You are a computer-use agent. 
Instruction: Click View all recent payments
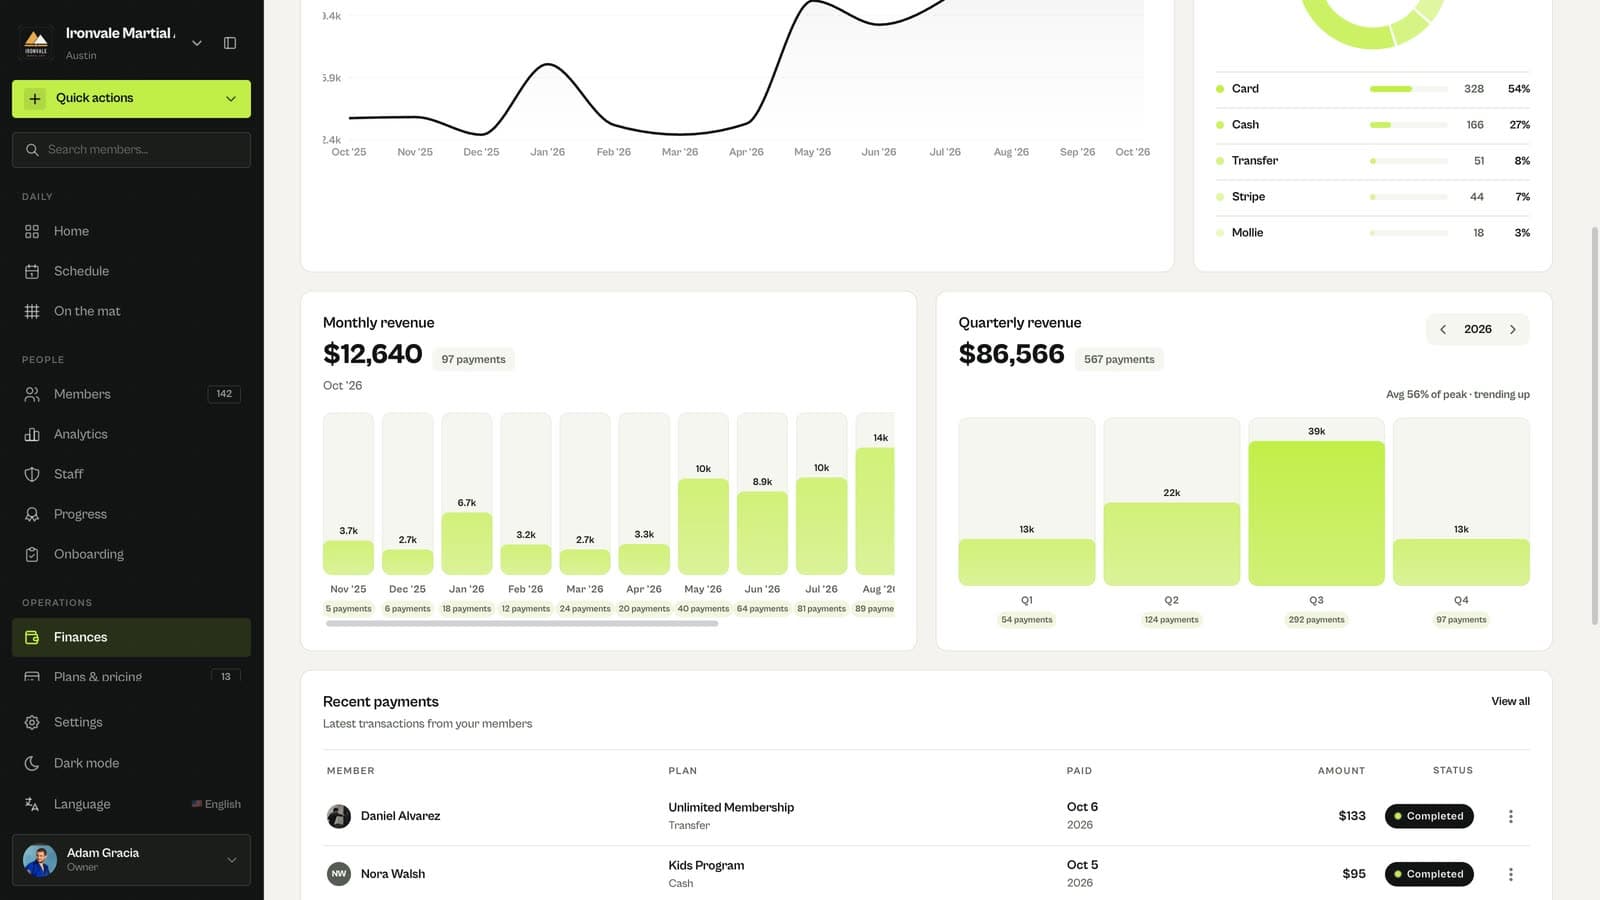(1510, 702)
